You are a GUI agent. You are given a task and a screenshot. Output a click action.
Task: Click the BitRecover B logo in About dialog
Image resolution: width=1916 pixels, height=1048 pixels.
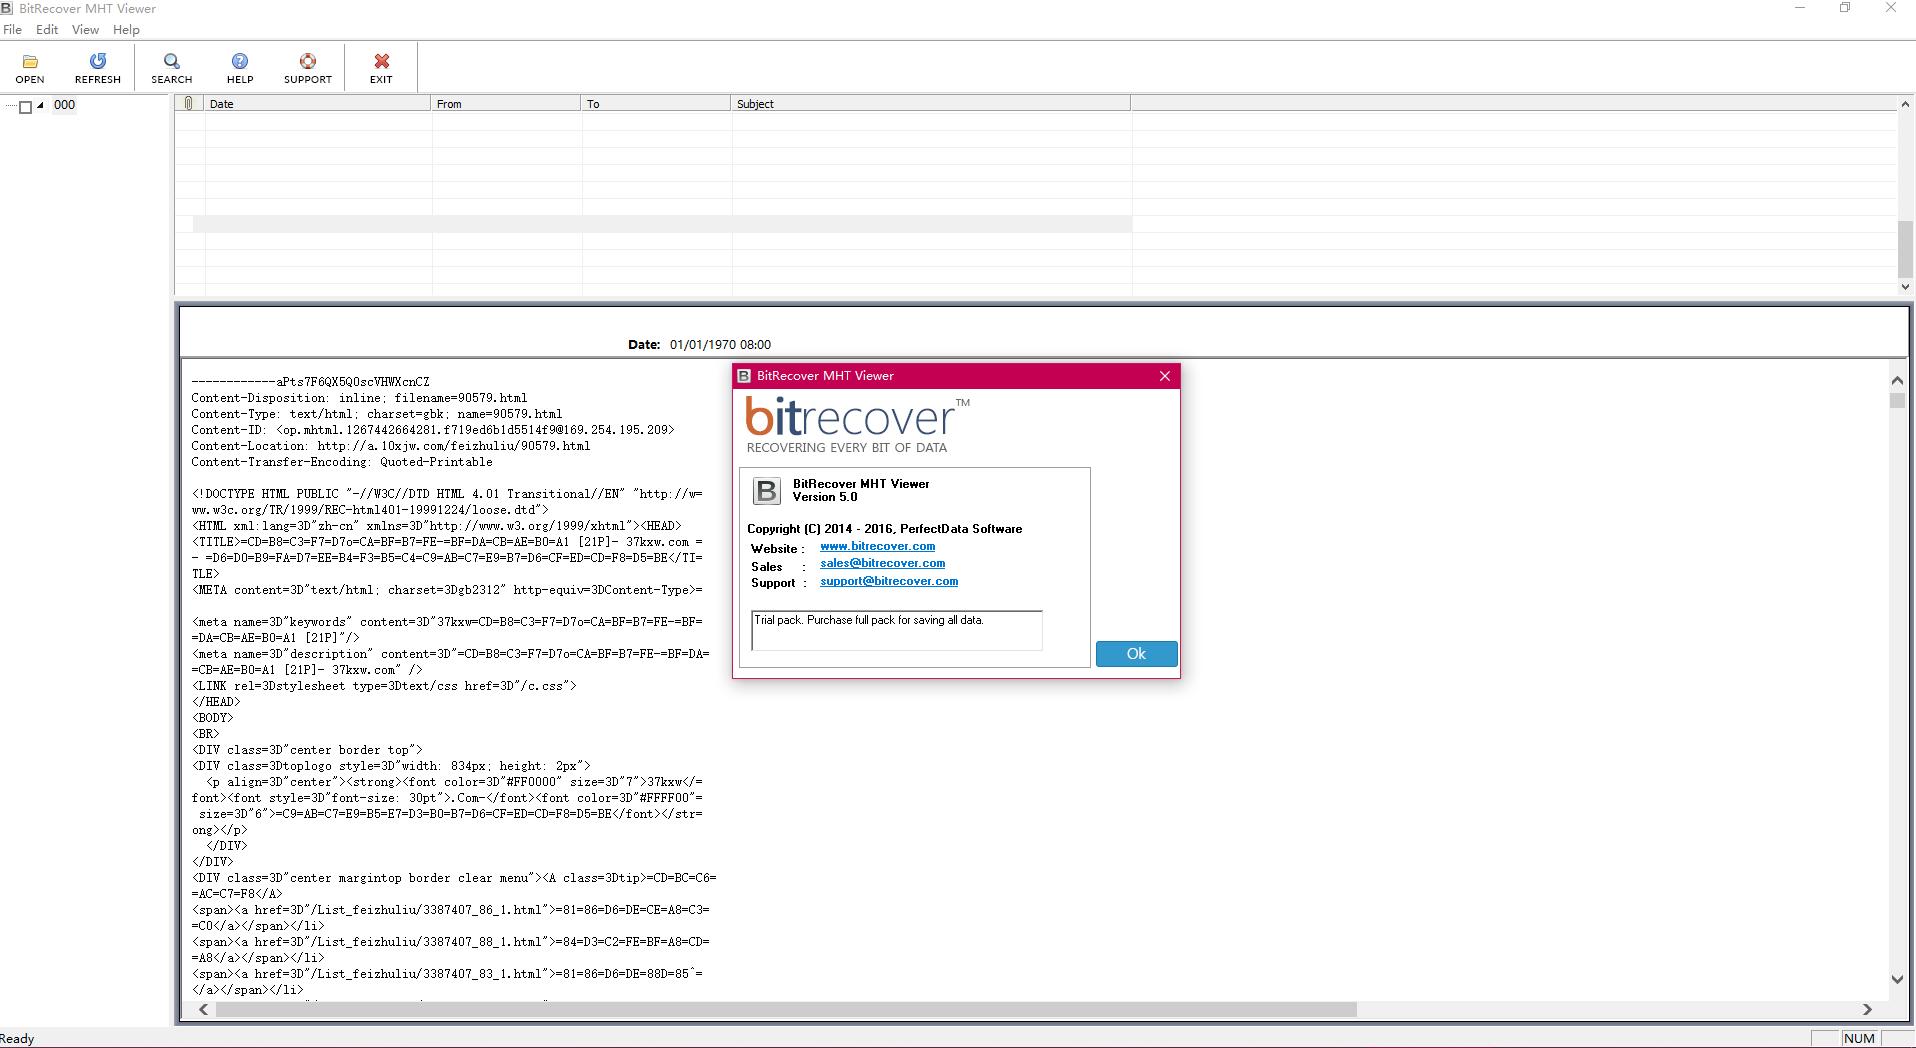coord(766,491)
